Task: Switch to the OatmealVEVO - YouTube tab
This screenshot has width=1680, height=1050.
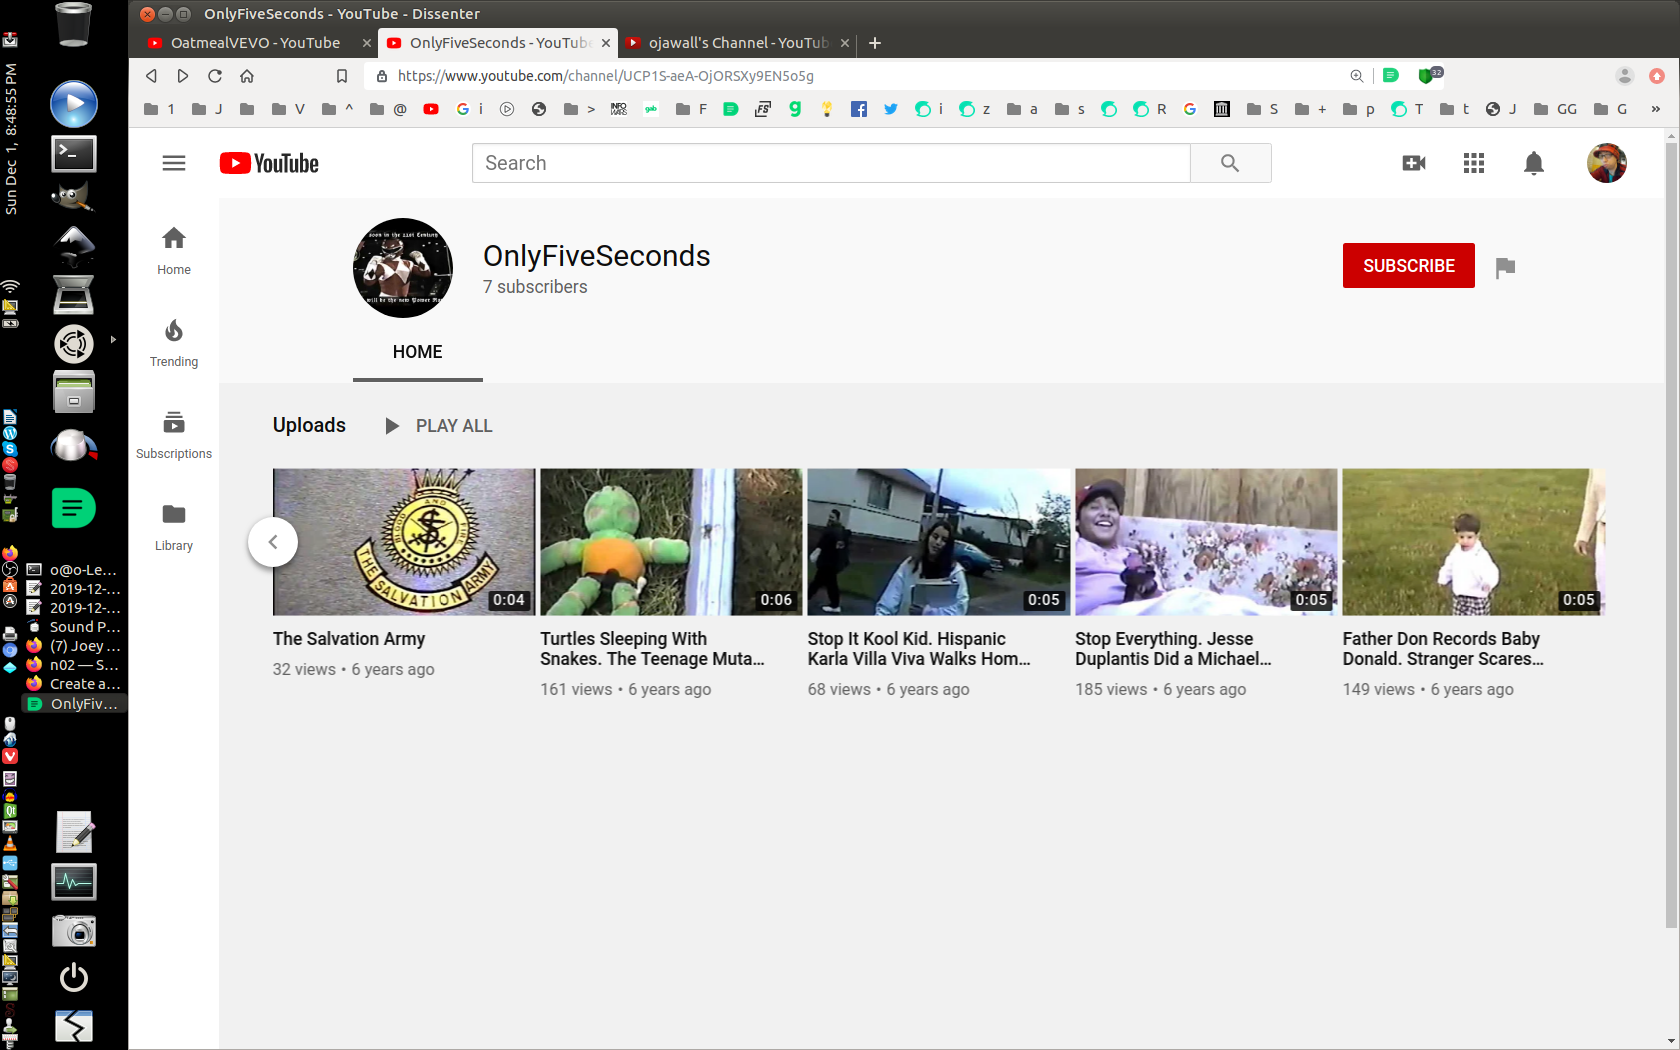Action: tap(256, 43)
